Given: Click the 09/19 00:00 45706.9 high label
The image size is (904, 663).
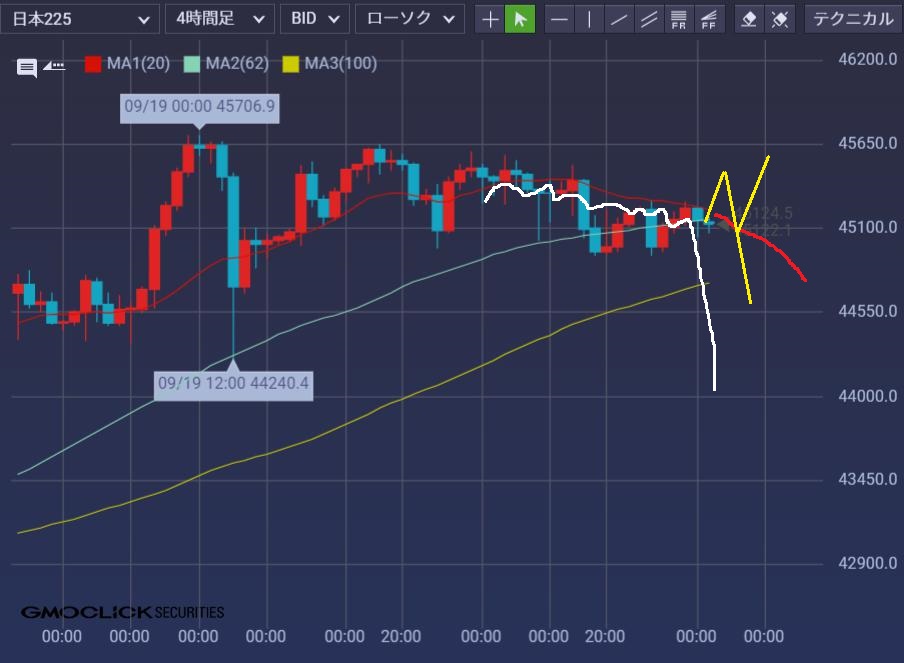Looking at the screenshot, I should pos(199,106).
